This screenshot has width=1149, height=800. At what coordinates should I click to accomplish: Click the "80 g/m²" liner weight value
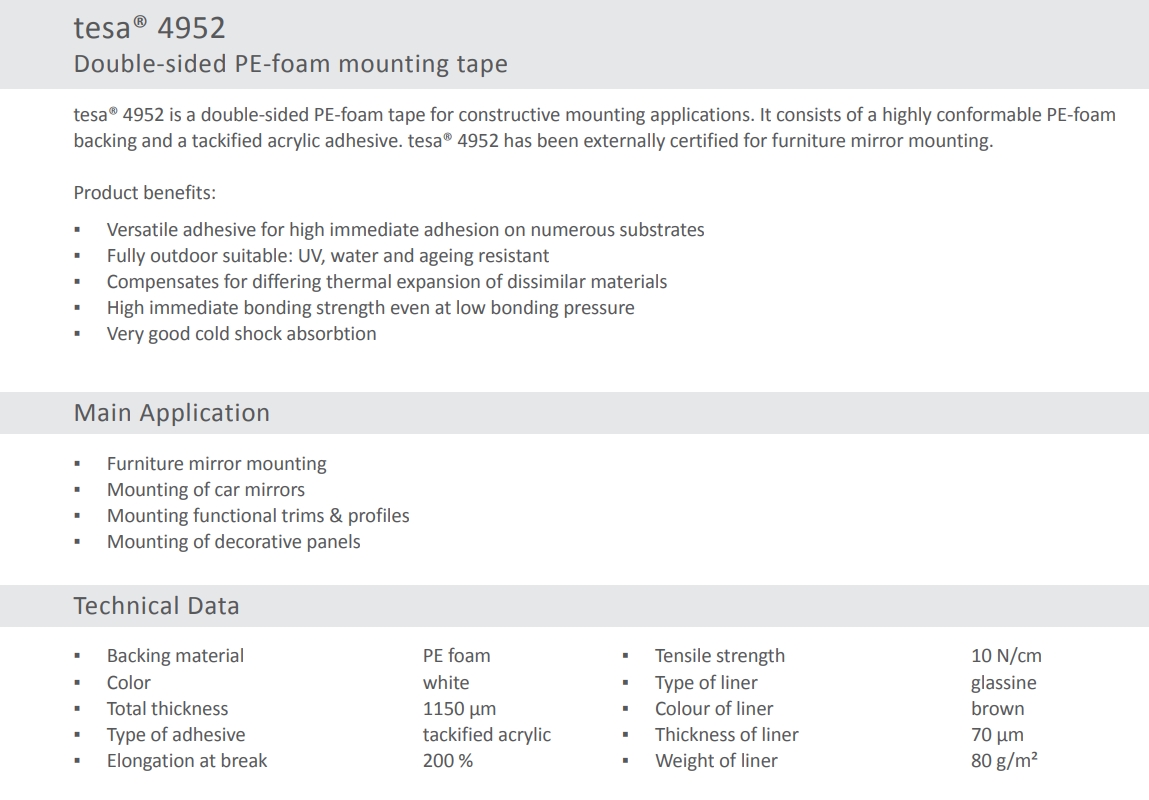pyautogui.click(x=1003, y=761)
